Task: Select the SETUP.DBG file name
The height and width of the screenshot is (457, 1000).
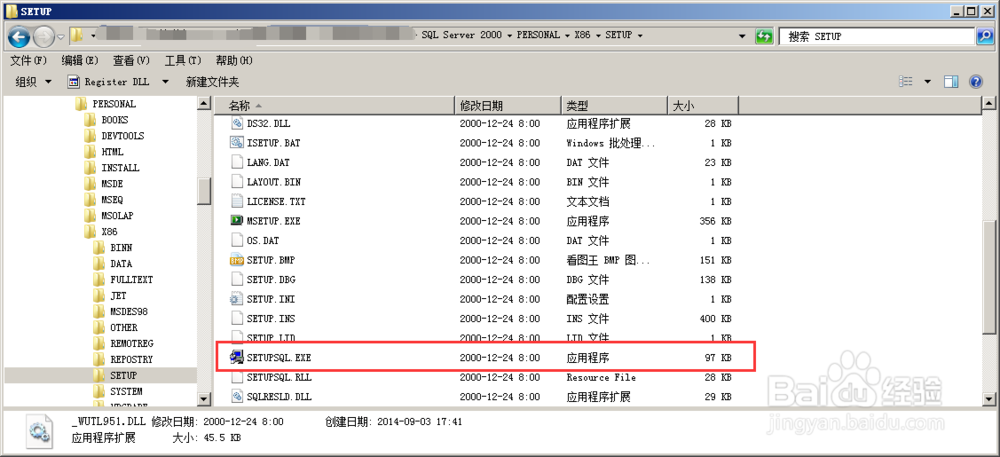Action: [271, 280]
